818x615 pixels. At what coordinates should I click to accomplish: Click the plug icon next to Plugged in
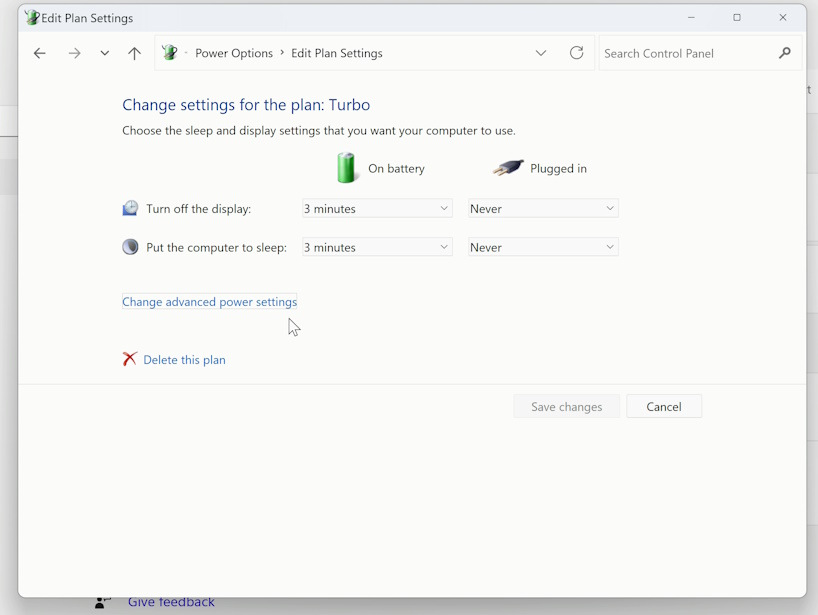point(508,167)
